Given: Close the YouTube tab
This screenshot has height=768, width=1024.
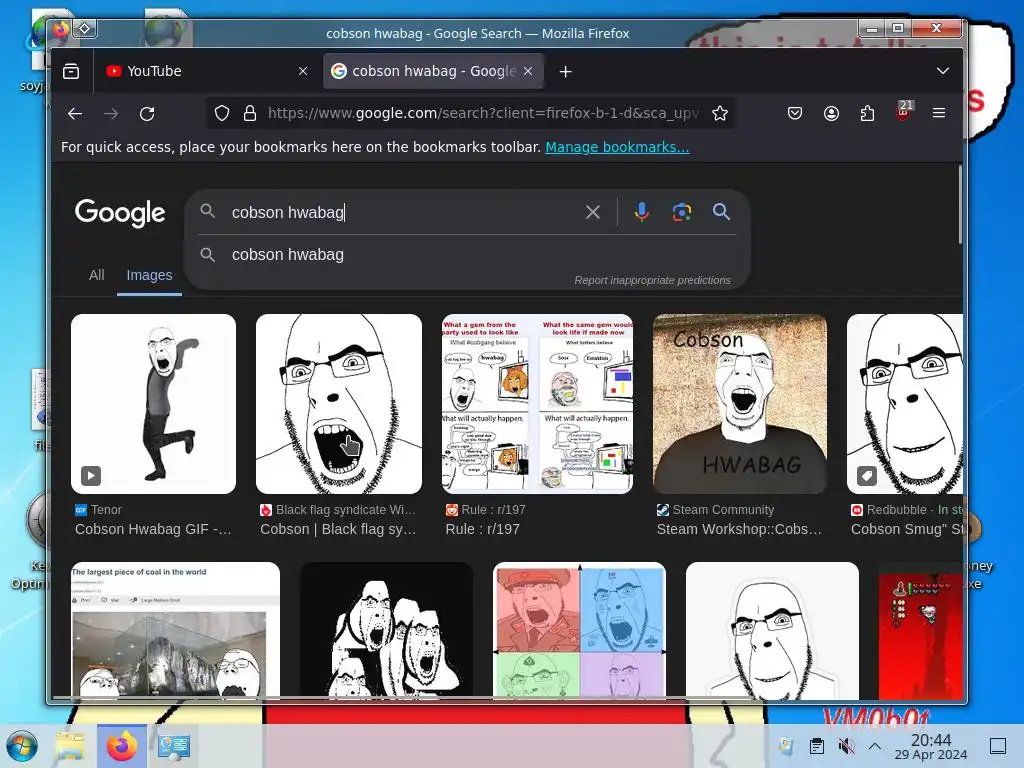Looking at the screenshot, I should point(303,71).
